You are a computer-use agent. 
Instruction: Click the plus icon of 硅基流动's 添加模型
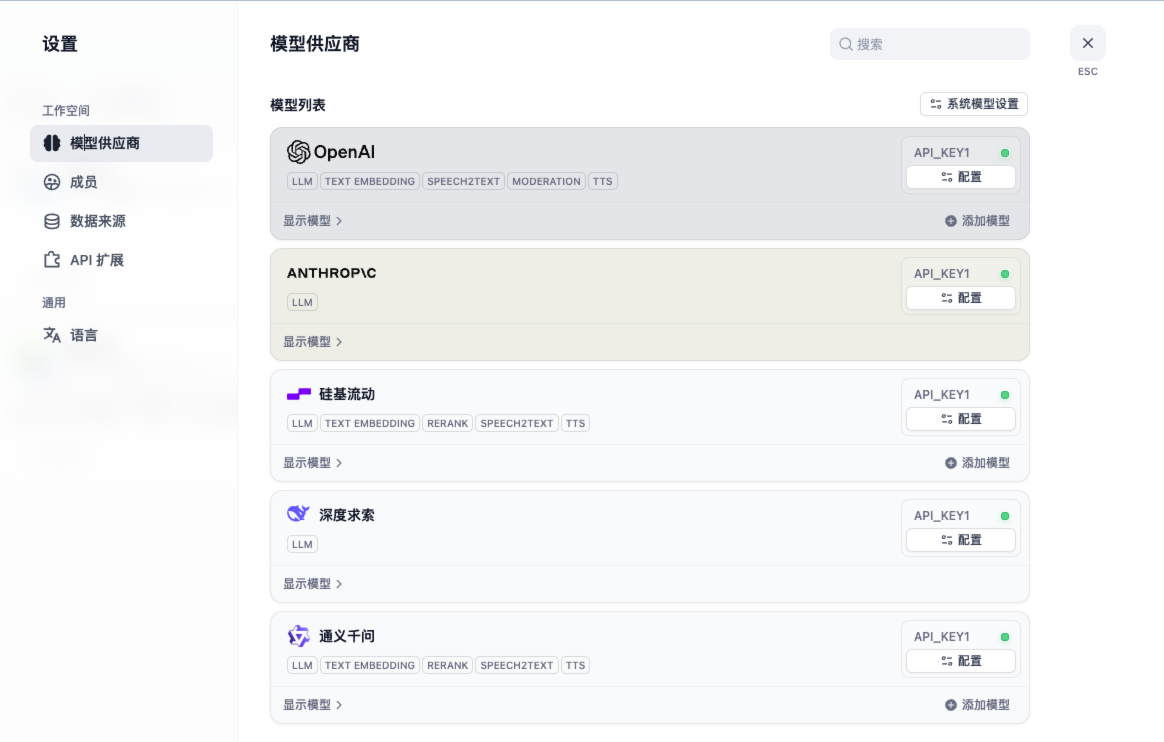(x=950, y=463)
